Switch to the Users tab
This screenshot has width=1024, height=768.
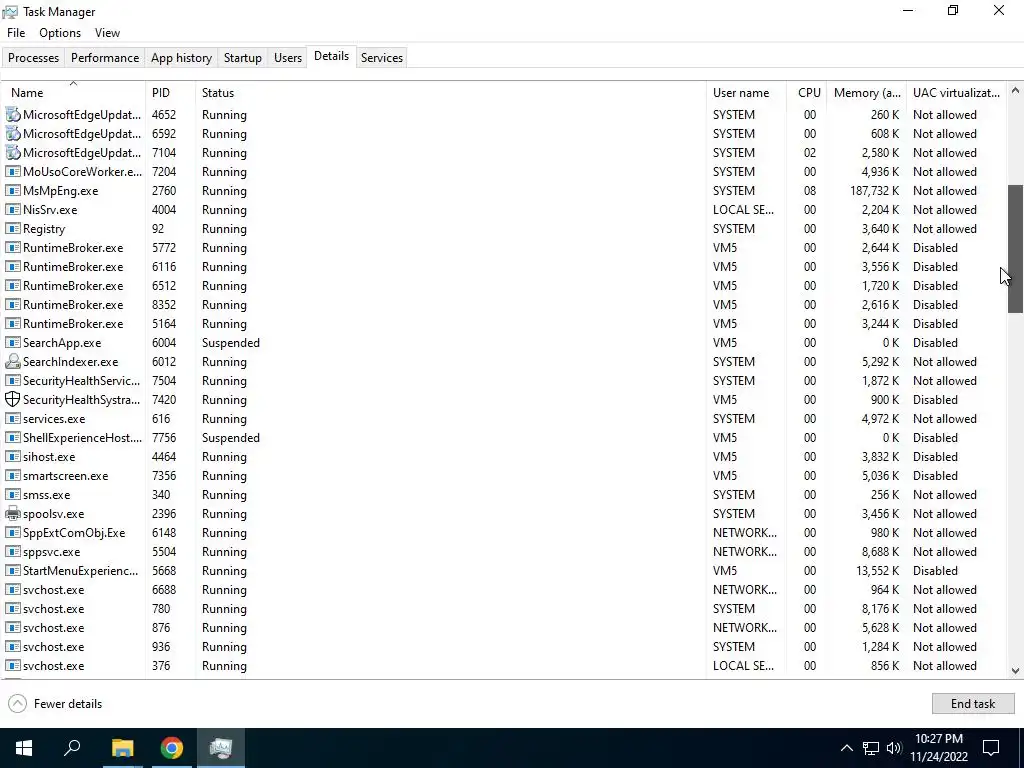point(288,57)
